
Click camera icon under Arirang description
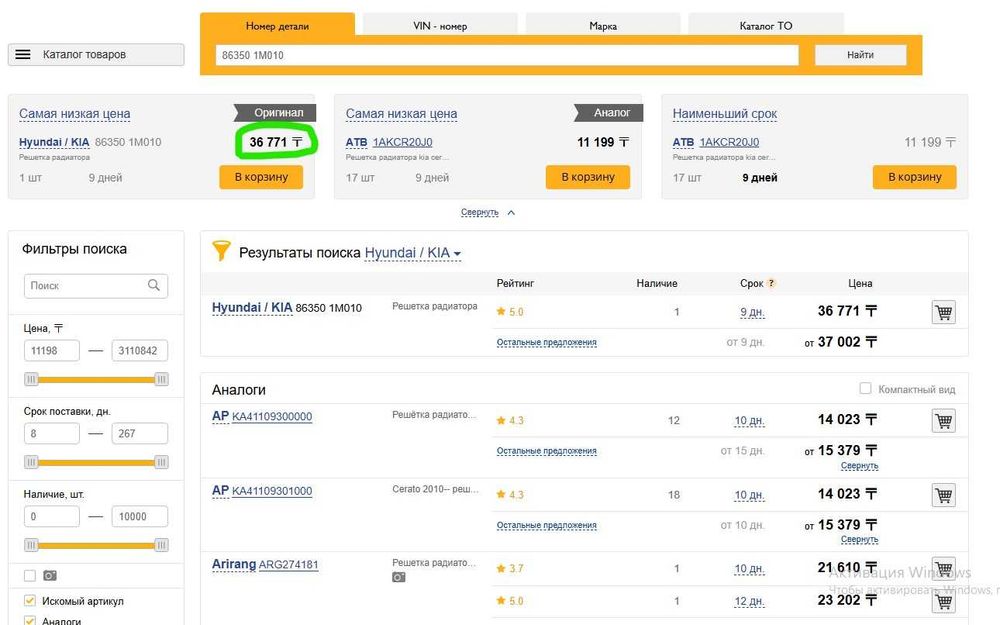399,578
